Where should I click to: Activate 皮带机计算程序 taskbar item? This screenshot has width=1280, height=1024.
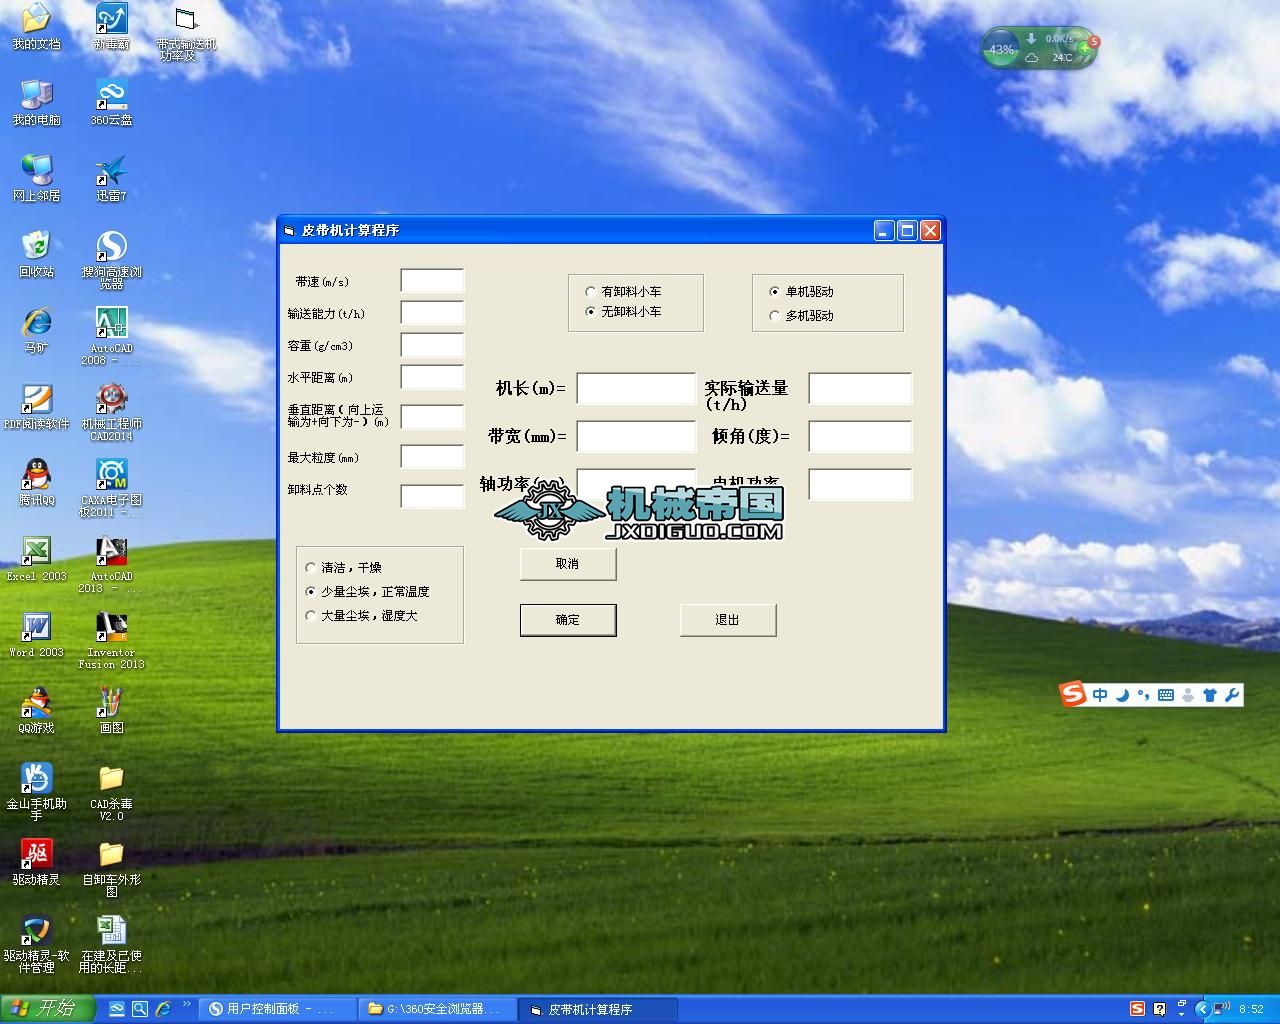[599, 1009]
